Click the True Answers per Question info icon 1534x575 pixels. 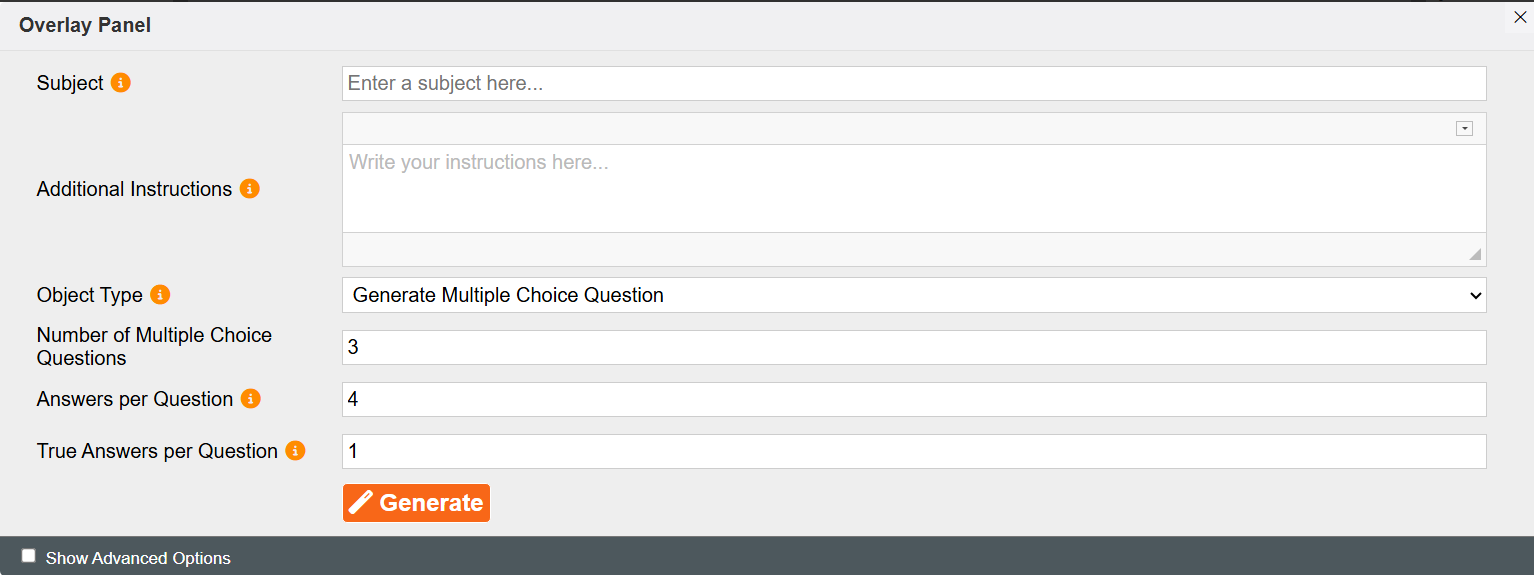pos(295,451)
